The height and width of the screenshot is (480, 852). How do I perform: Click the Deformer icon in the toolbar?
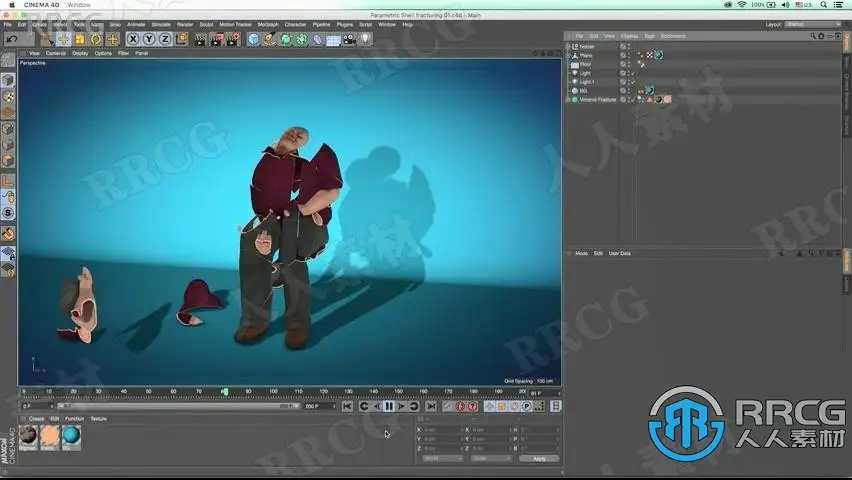317,39
